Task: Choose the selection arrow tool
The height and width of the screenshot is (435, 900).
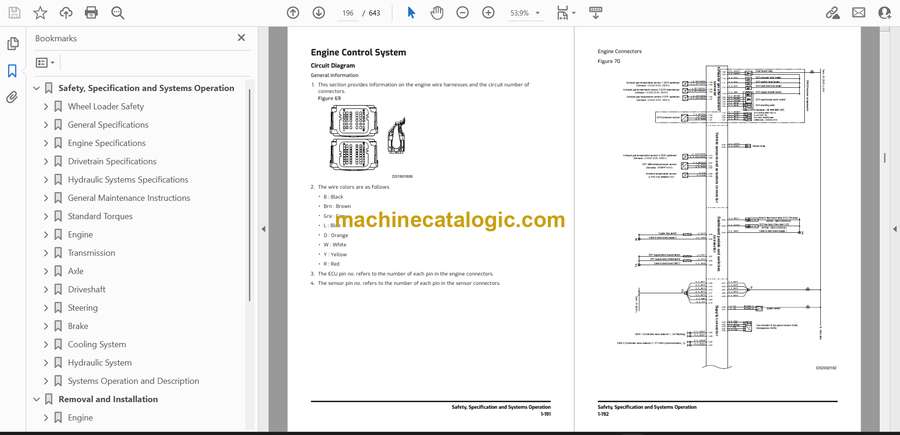Action: pos(411,13)
